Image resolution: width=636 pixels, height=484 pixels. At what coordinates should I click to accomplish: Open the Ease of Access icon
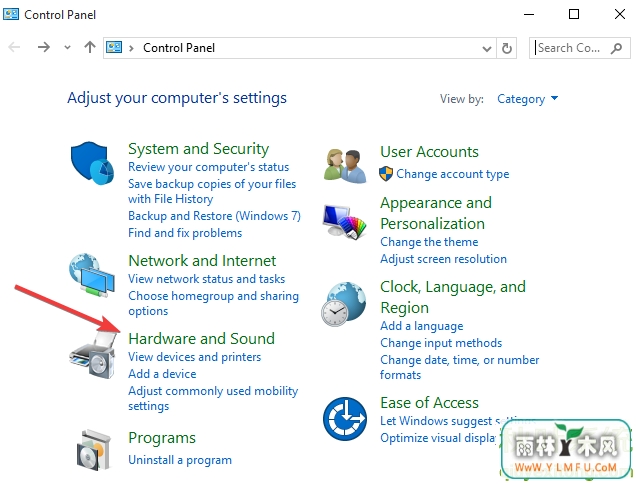tap(345, 419)
